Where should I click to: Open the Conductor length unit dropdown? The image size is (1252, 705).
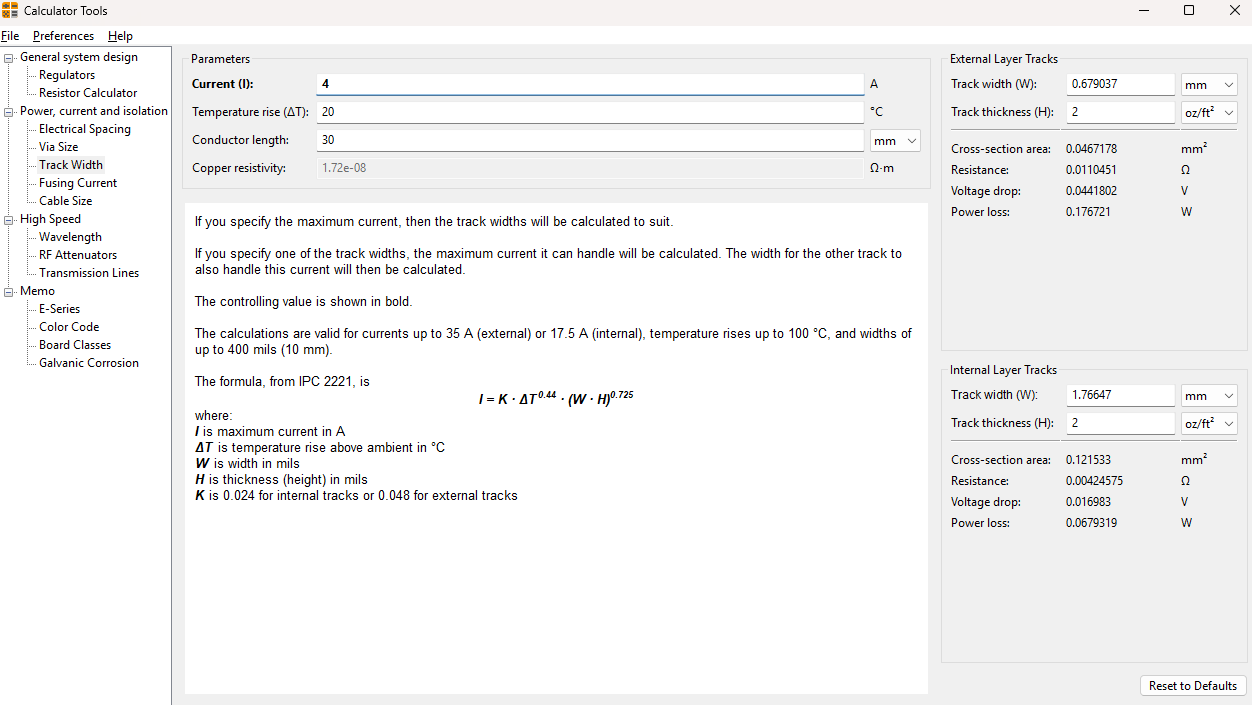895,141
